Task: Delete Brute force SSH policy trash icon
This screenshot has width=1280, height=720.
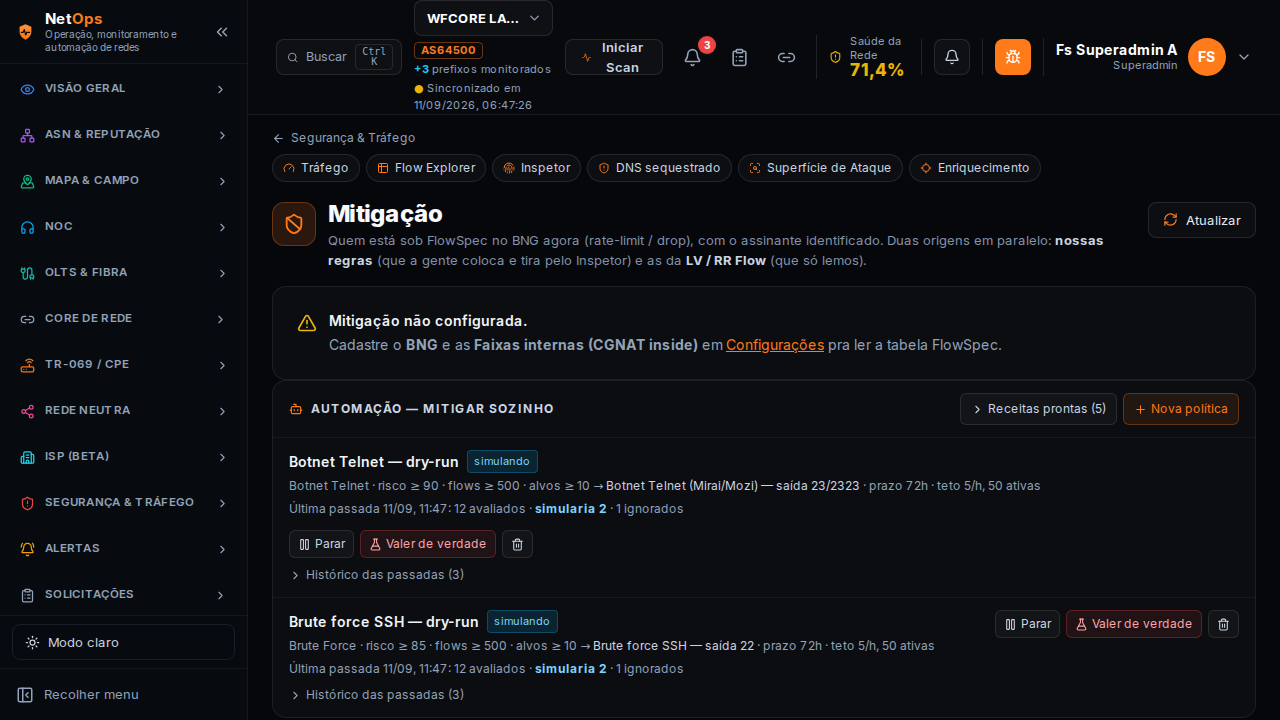Action: (1224, 624)
